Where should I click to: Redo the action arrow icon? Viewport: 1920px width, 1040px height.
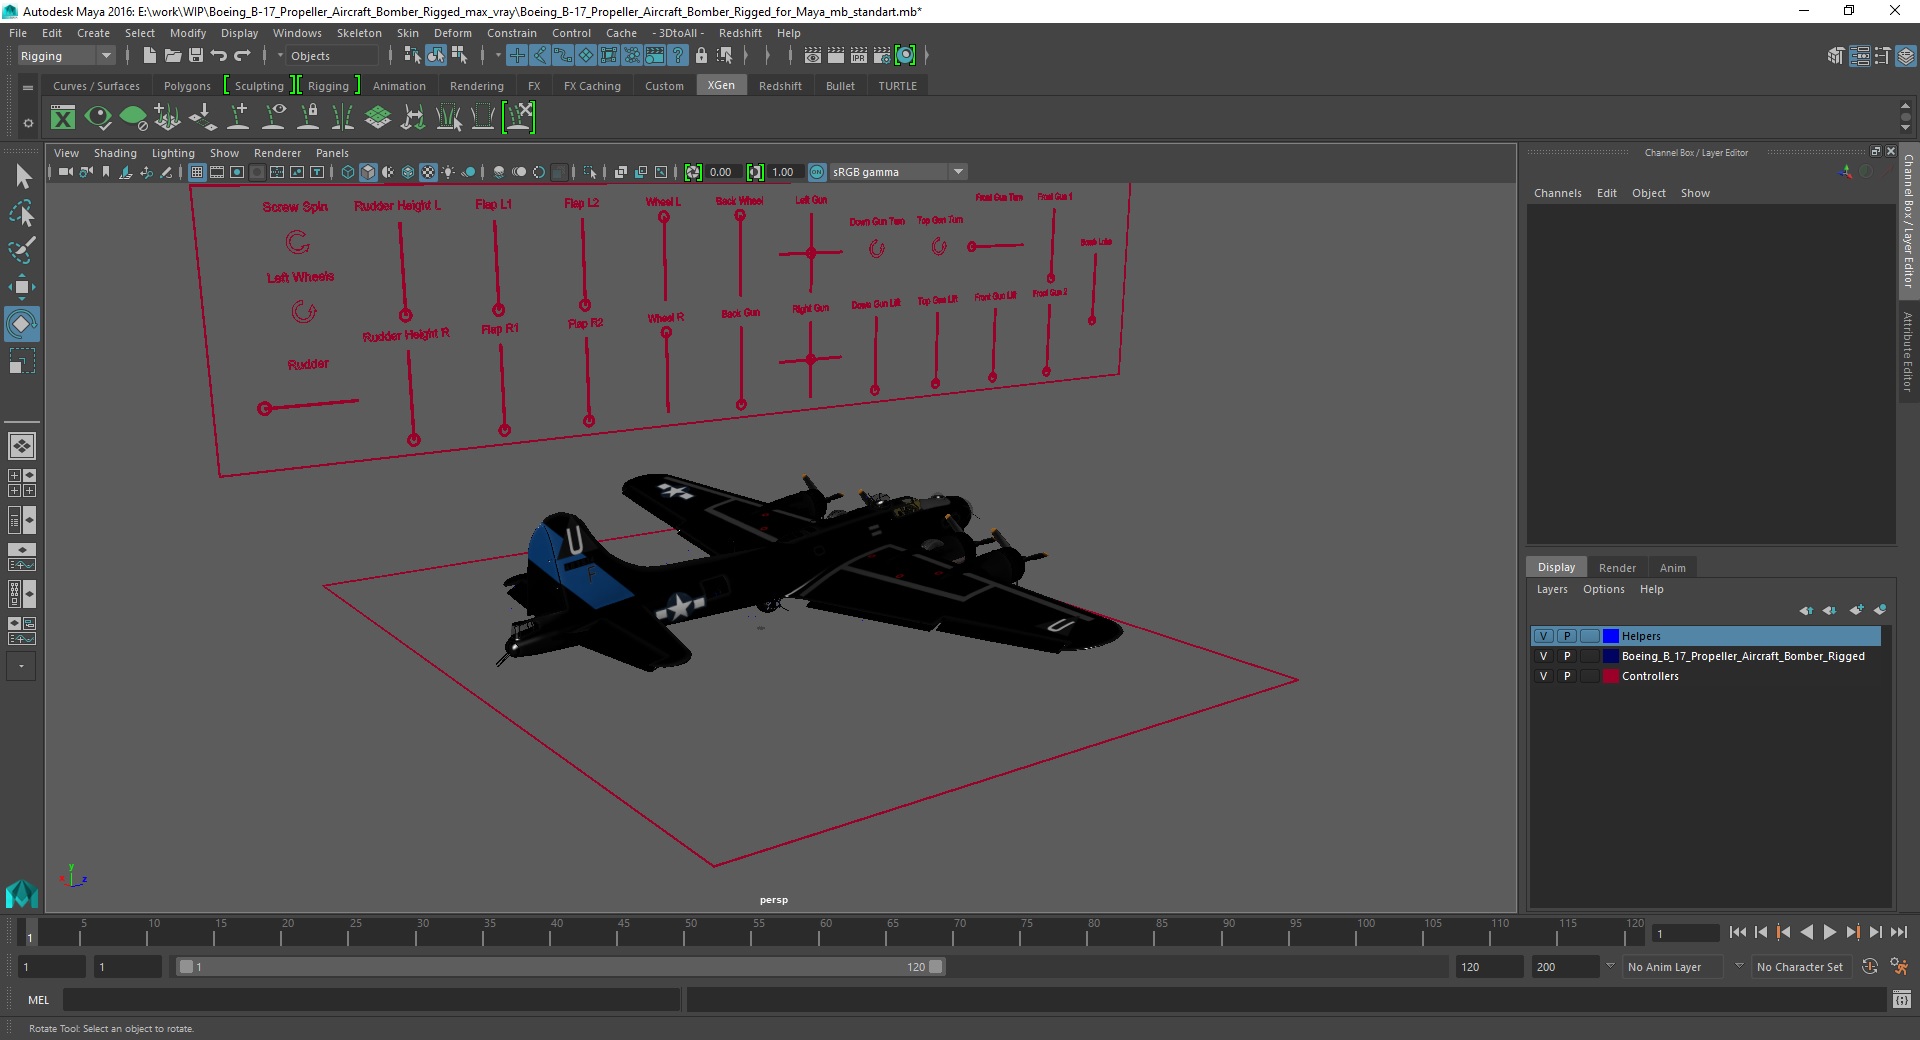[x=242, y=56]
